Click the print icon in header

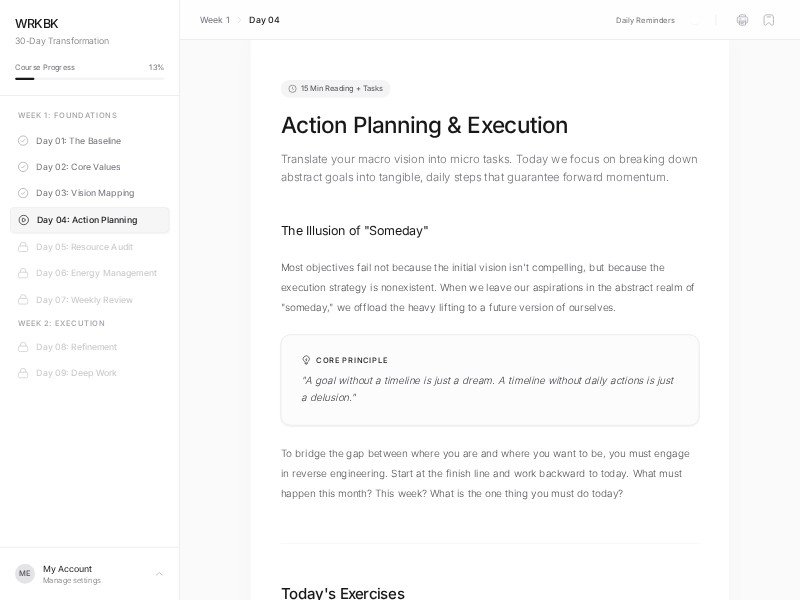(742, 20)
